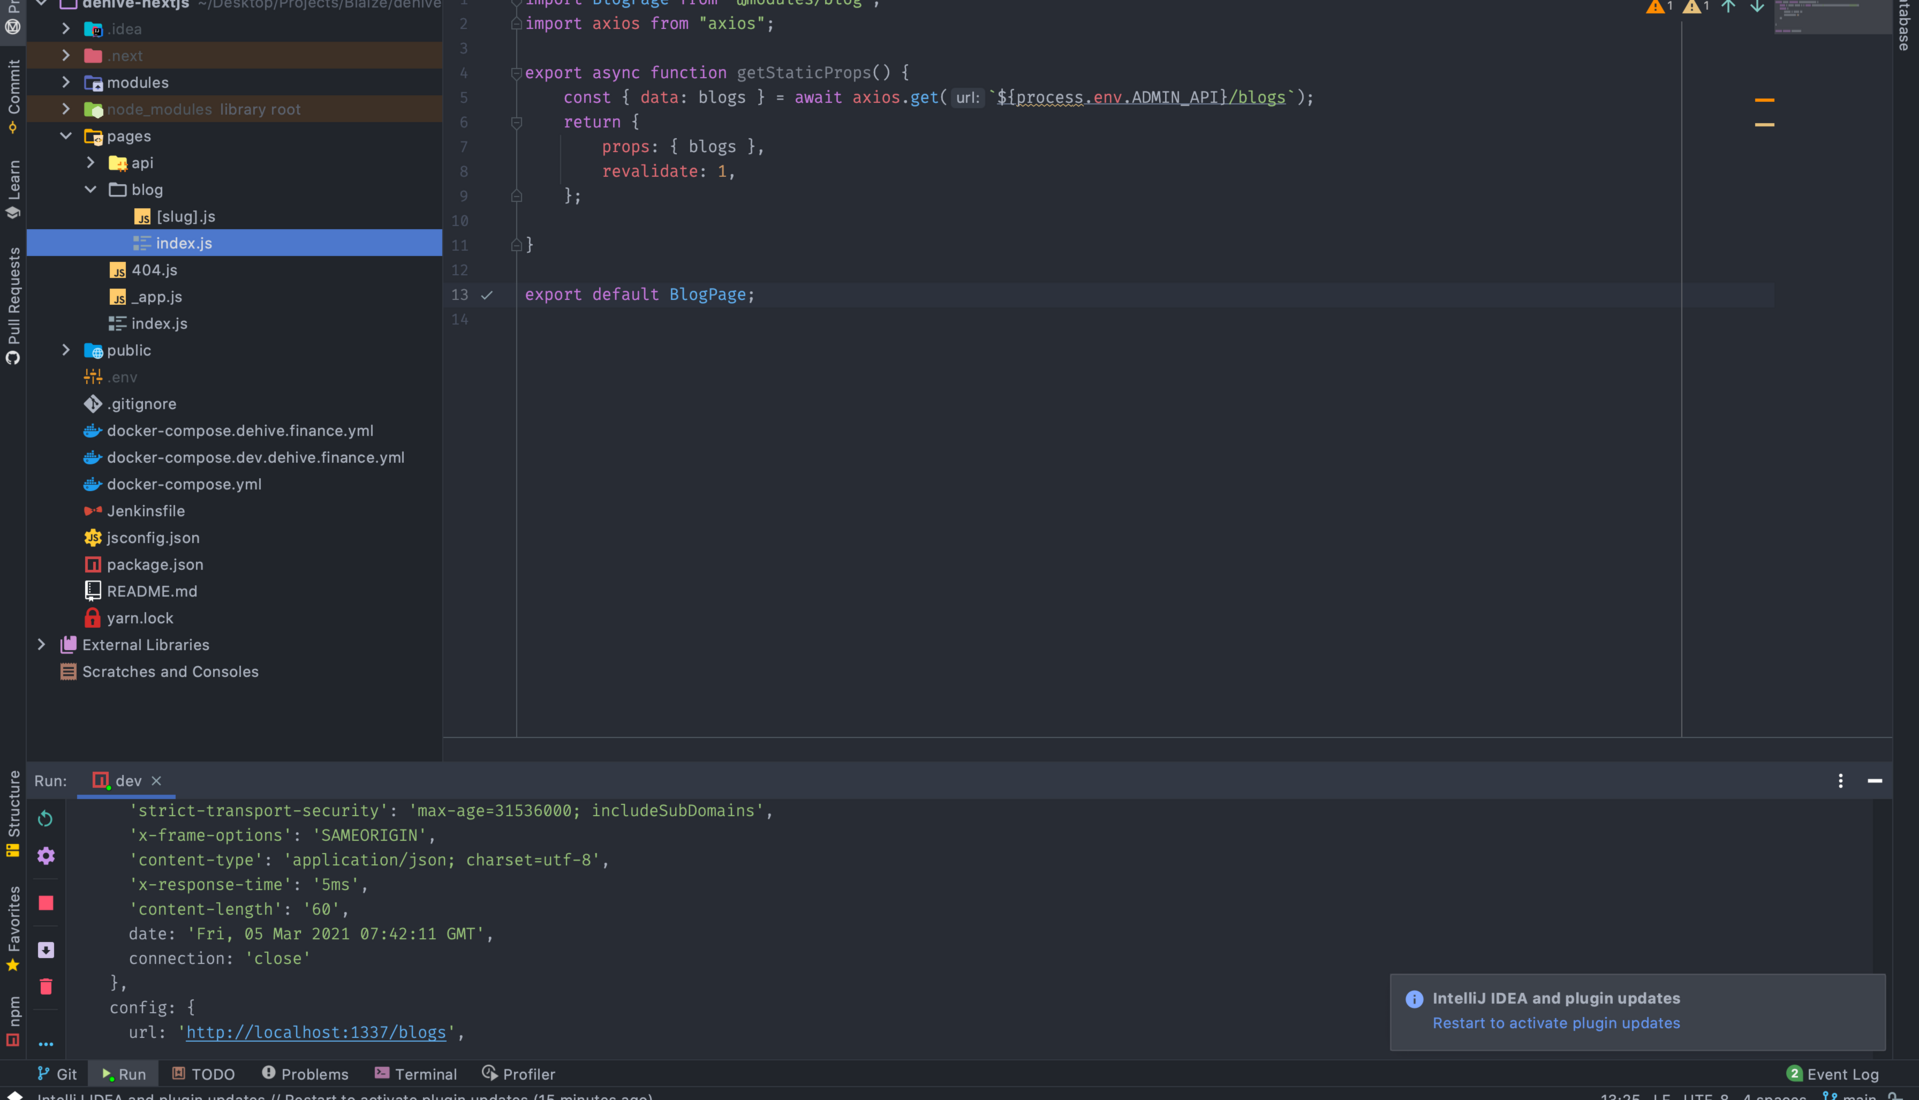The height and width of the screenshot is (1100, 1919).
Task: Open TODO tool tab
Action: (x=203, y=1074)
